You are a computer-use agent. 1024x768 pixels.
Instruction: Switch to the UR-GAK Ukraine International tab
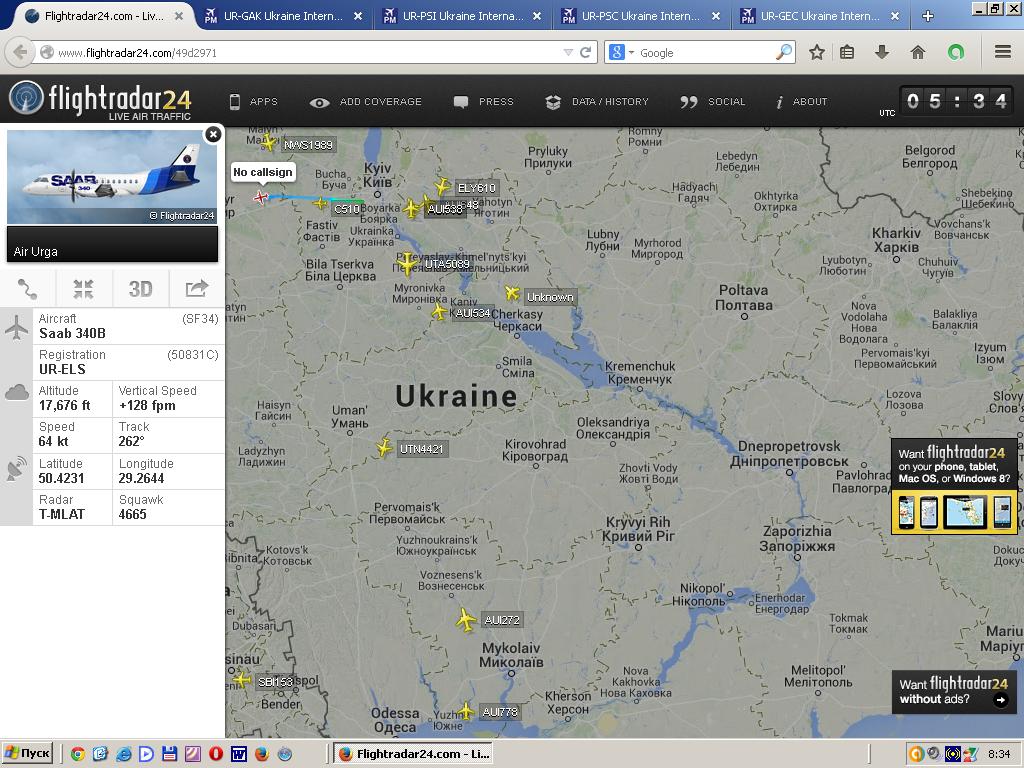(284, 16)
